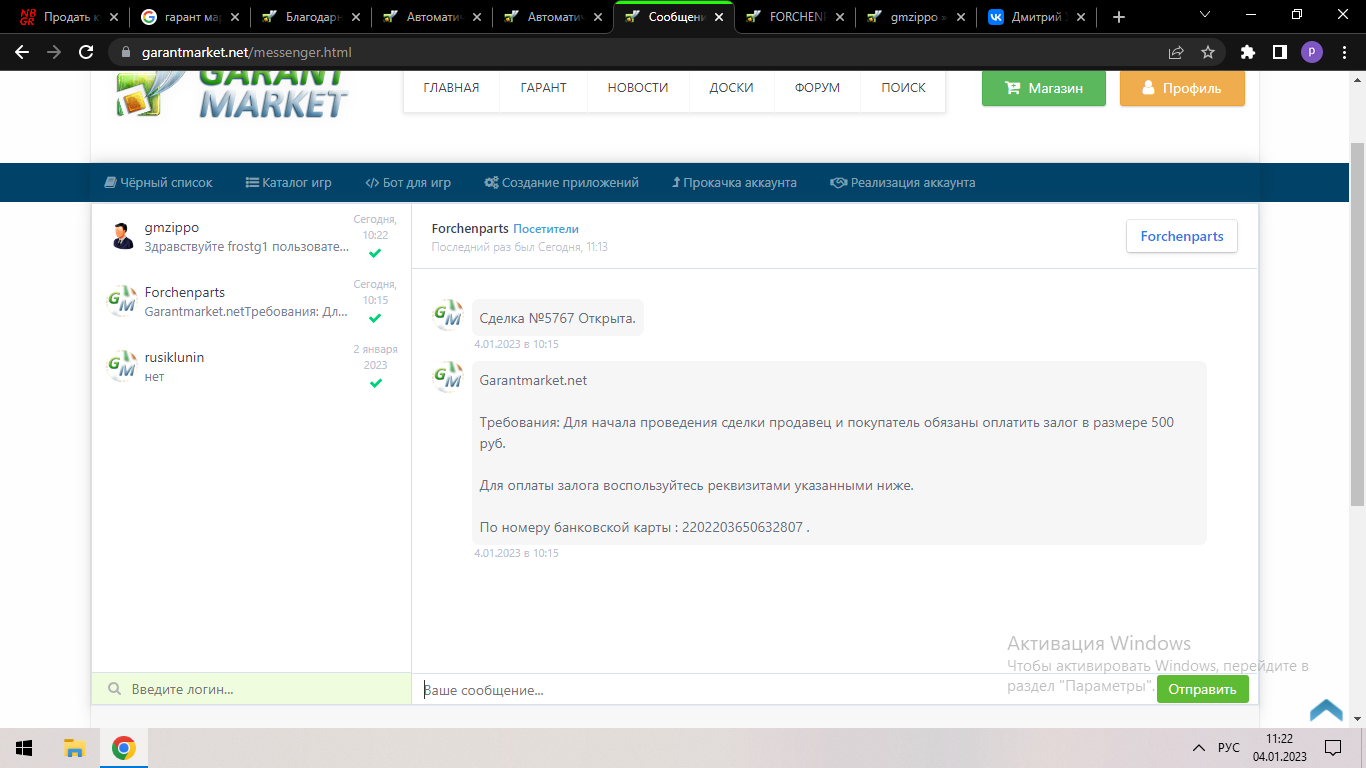Open Чёрный список link
The width and height of the screenshot is (1366, 768).
[x=158, y=183]
